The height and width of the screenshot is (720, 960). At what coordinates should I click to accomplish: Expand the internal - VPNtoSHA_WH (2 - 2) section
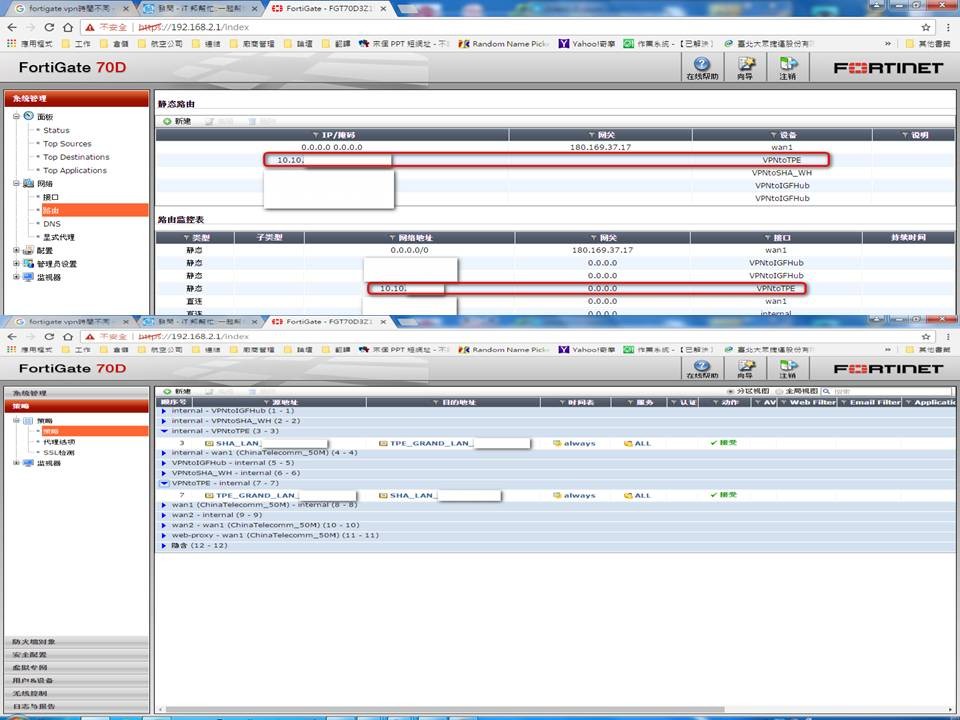click(163, 421)
